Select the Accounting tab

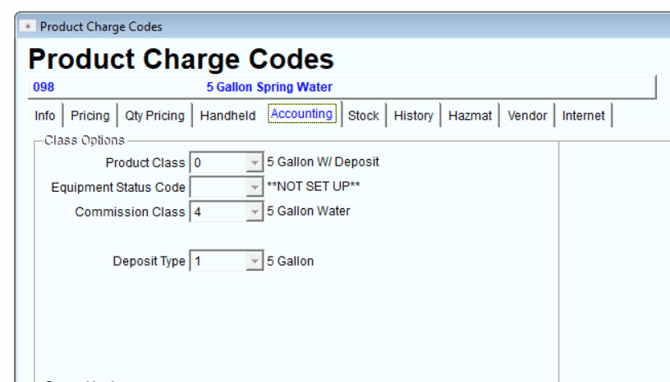302,114
